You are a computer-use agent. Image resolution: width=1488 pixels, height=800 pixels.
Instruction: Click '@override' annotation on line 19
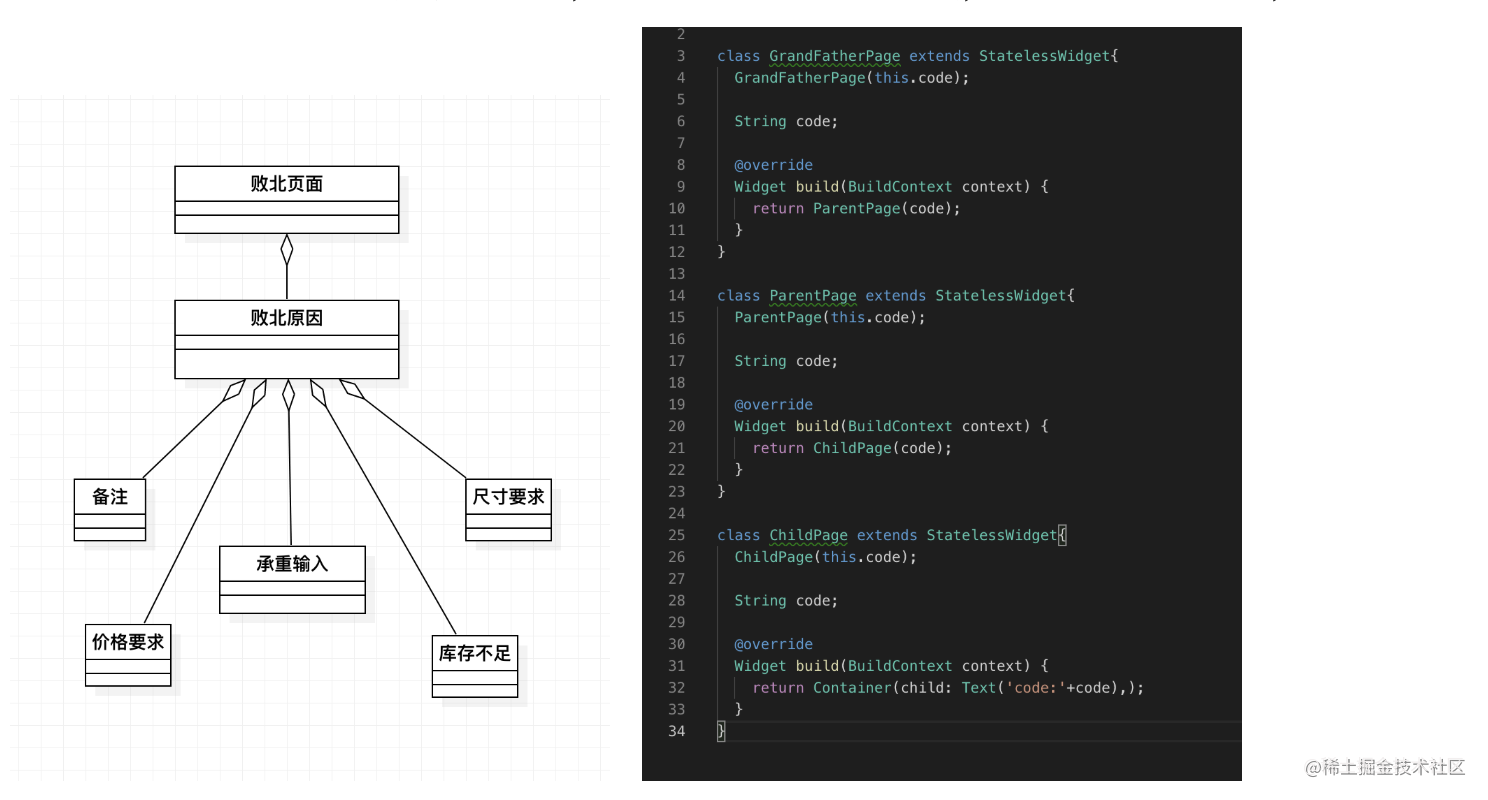pyautogui.click(x=773, y=405)
